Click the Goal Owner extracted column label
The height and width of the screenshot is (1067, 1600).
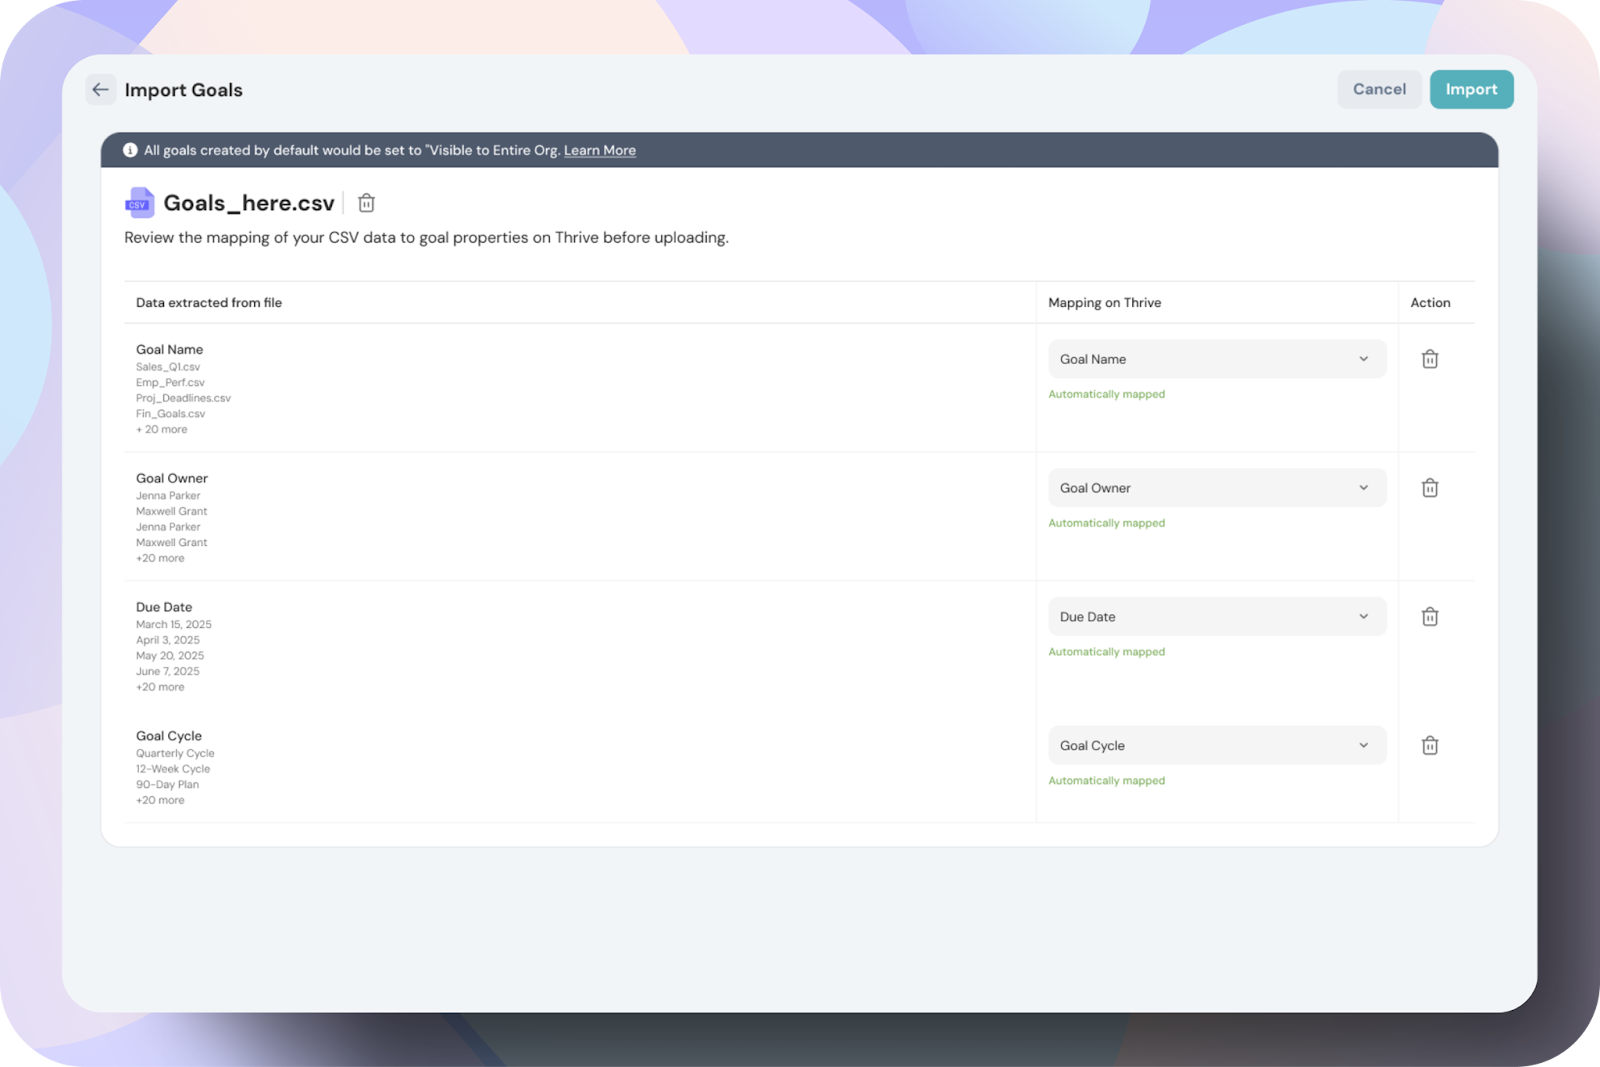[172, 479]
